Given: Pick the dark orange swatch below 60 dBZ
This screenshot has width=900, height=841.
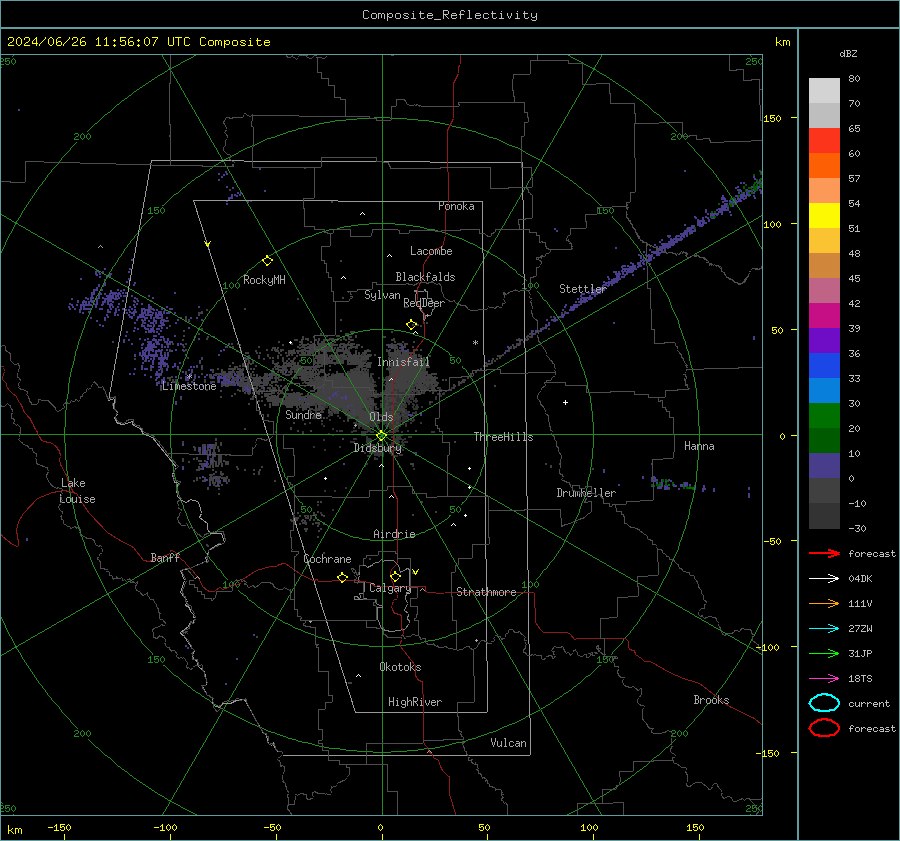Looking at the screenshot, I should 824,166.
